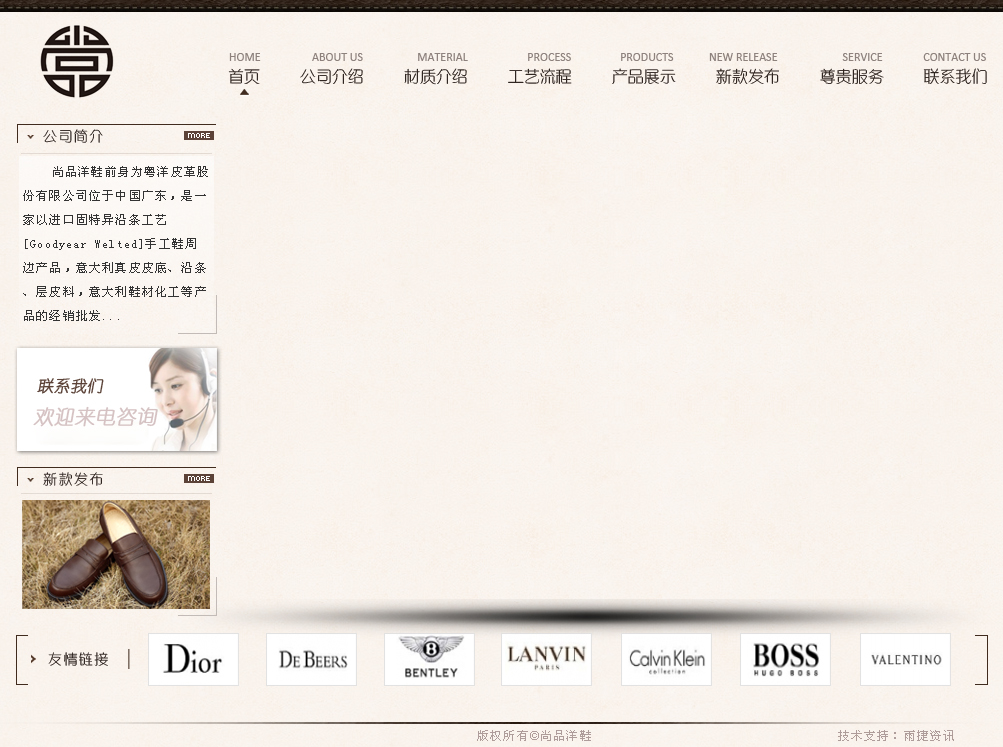
Task: Click MORE button in 新款发布 section
Action: tap(198, 479)
